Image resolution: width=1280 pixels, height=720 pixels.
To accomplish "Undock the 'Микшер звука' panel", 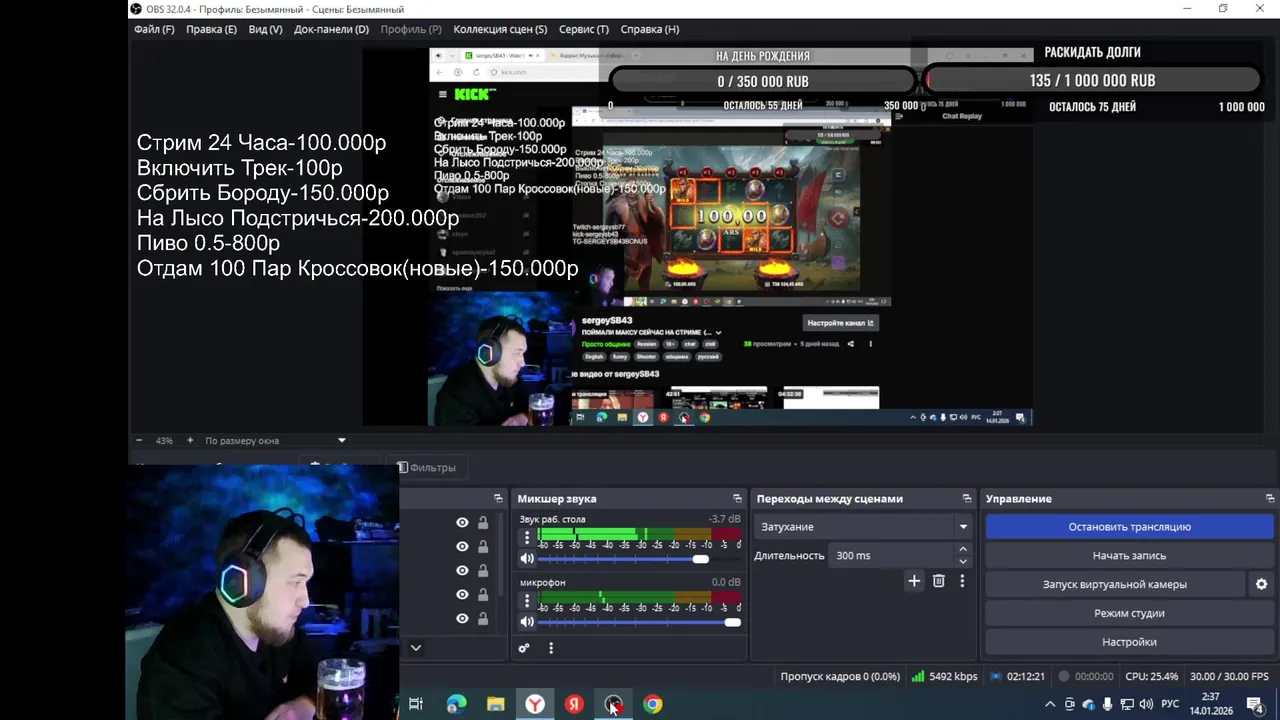I will [x=737, y=498].
